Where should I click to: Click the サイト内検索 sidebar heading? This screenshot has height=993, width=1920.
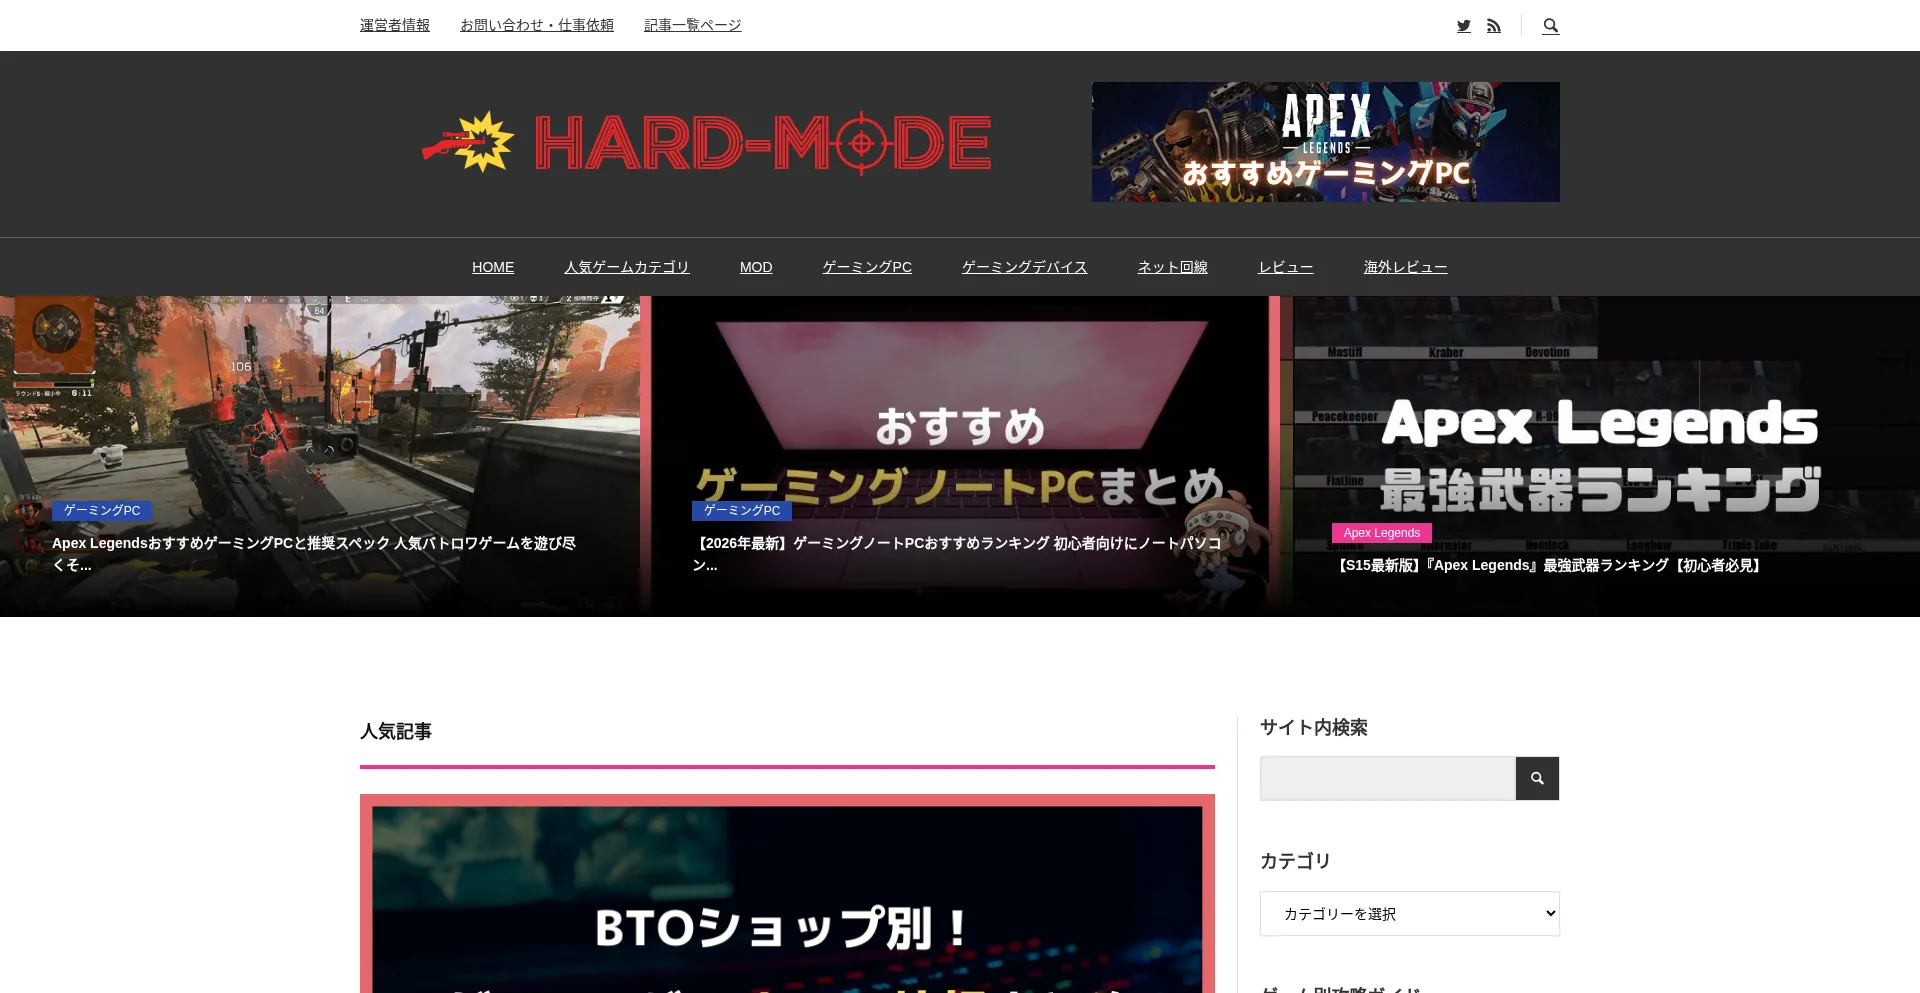click(x=1314, y=727)
